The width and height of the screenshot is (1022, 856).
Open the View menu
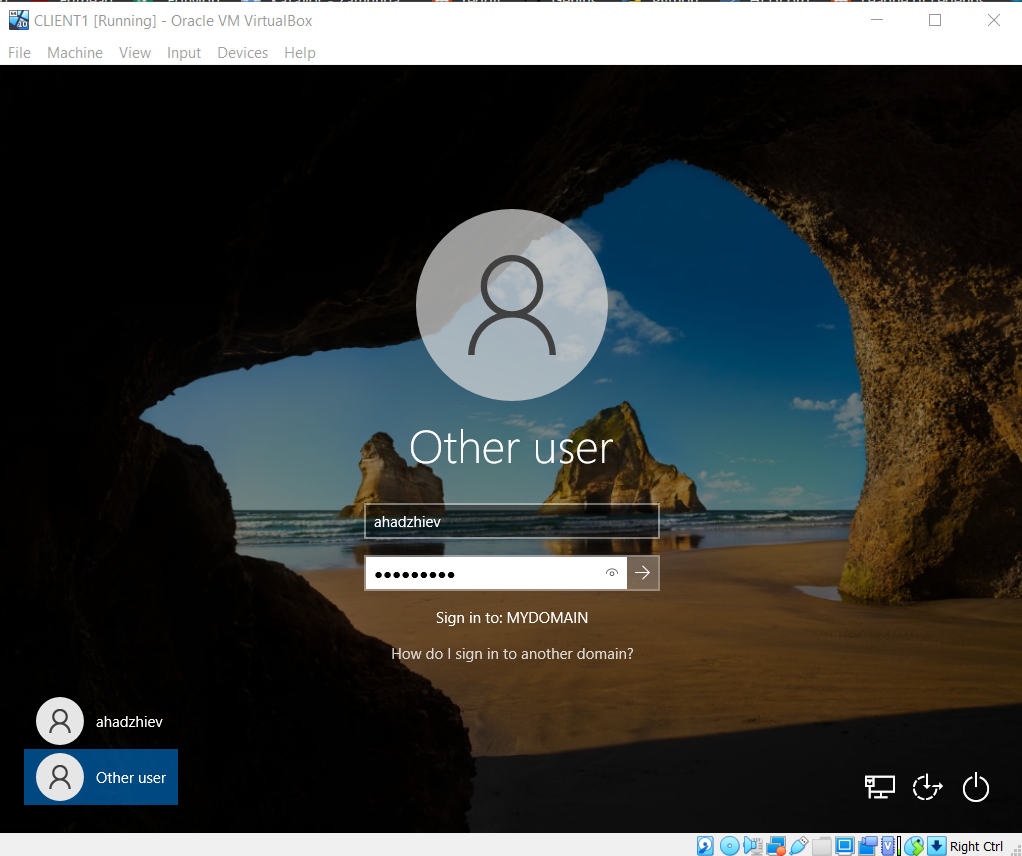135,53
